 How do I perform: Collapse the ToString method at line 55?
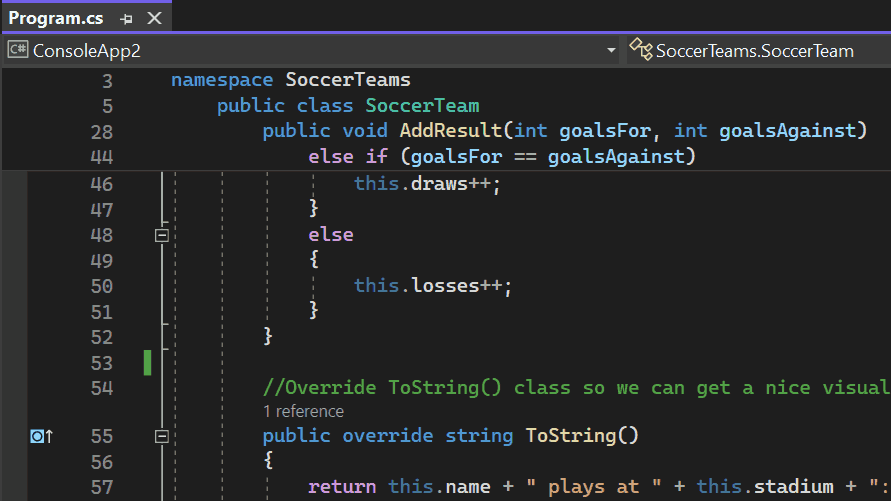(x=162, y=436)
